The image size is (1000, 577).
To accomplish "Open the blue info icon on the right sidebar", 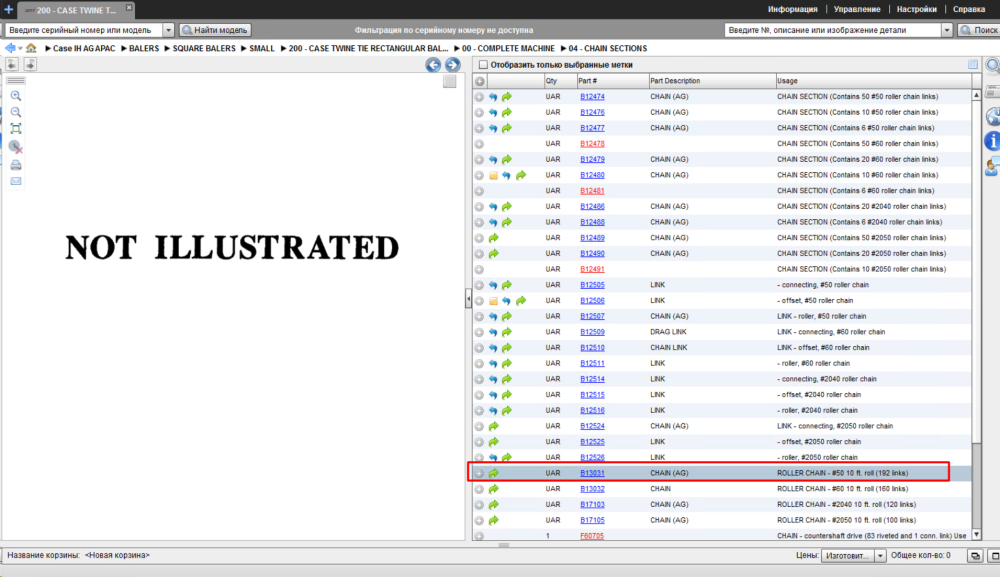I will pos(992,141).
